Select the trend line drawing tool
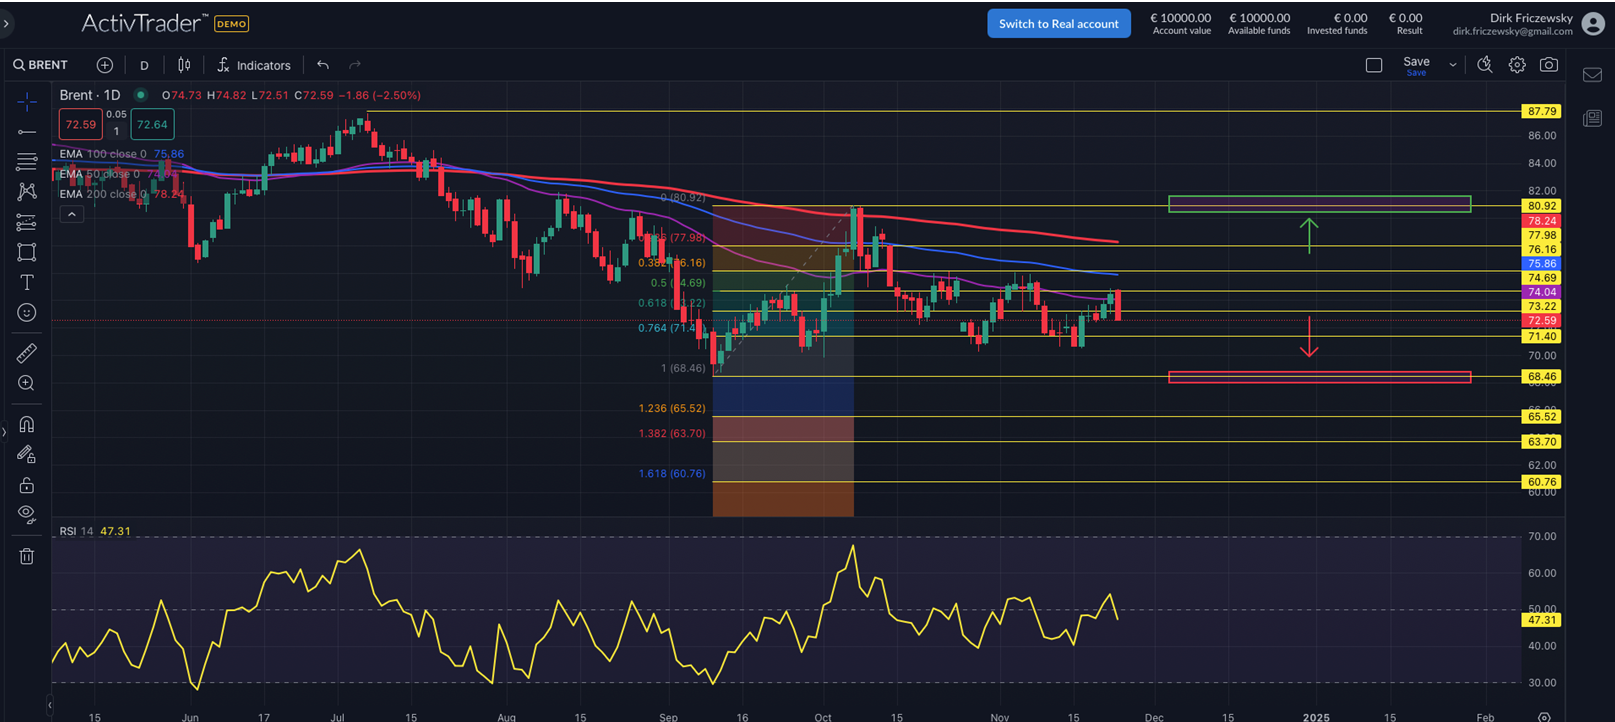This screenshot has width=1615, height=722. point(27,132)
